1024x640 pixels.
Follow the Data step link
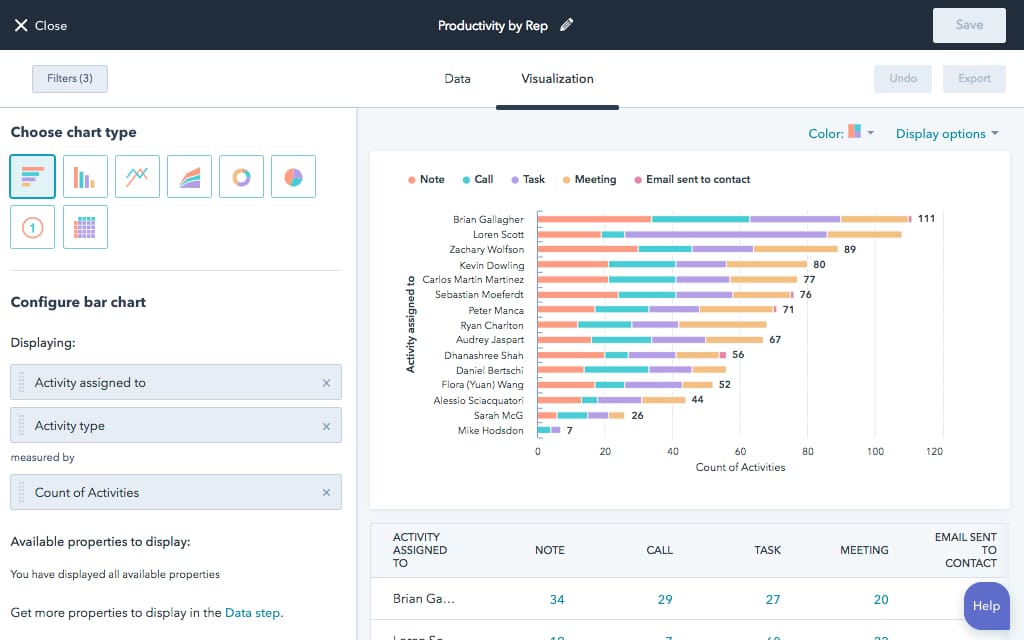point(253,613)
